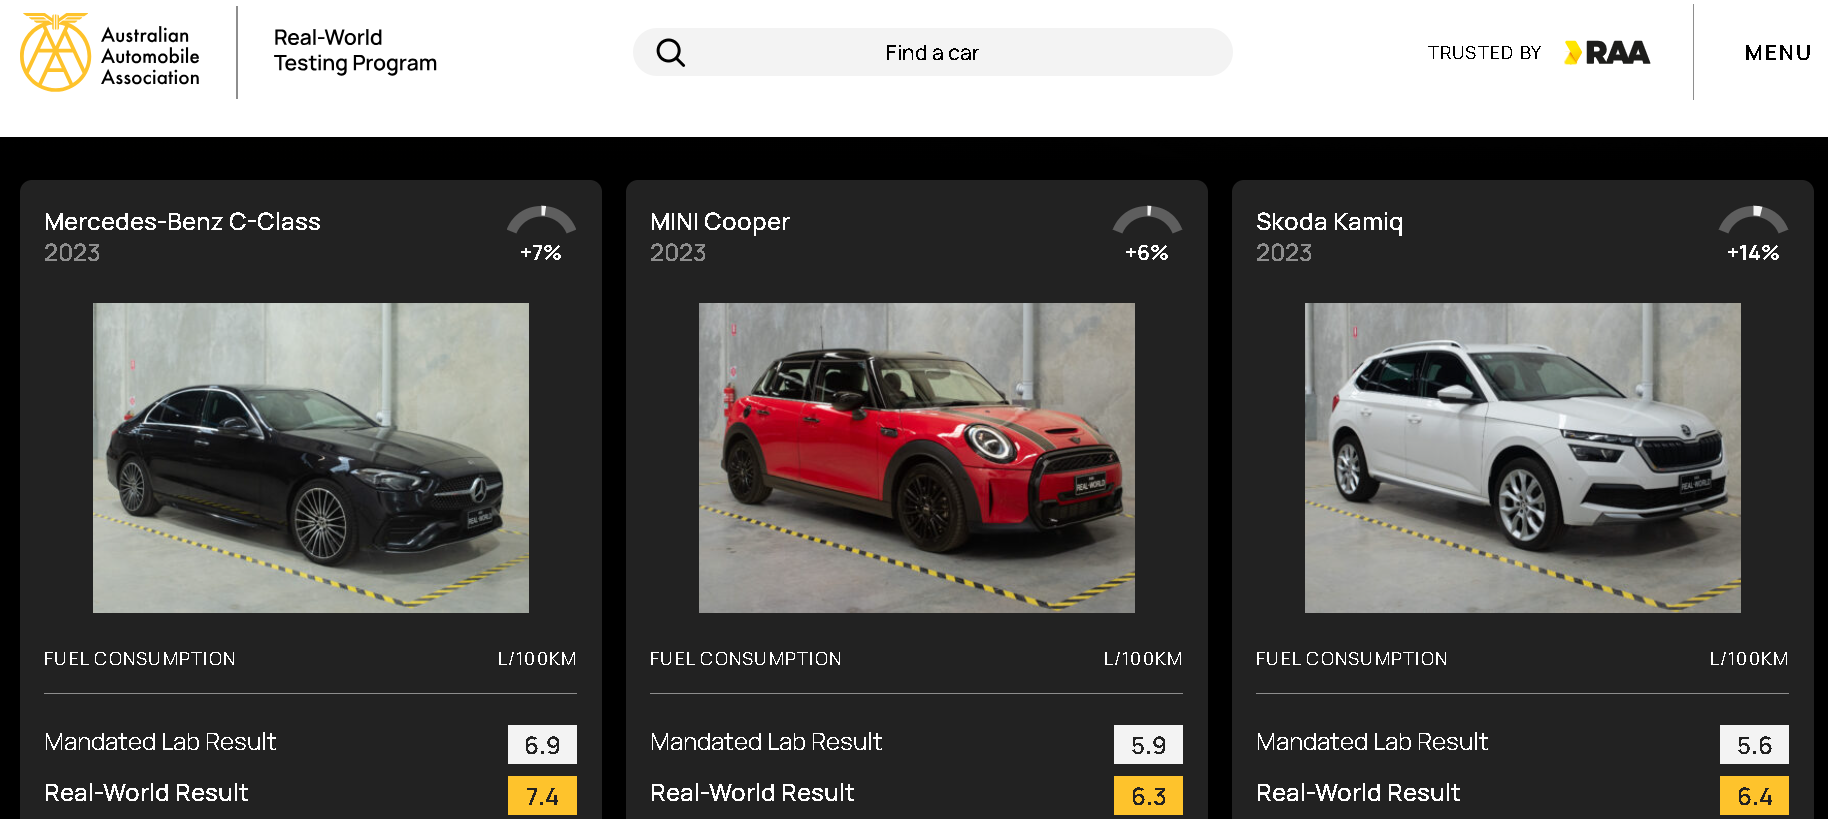Click the Mercedes-Benz +7% gauge icon
This screenshot has height=819, width=1828.
541,222
